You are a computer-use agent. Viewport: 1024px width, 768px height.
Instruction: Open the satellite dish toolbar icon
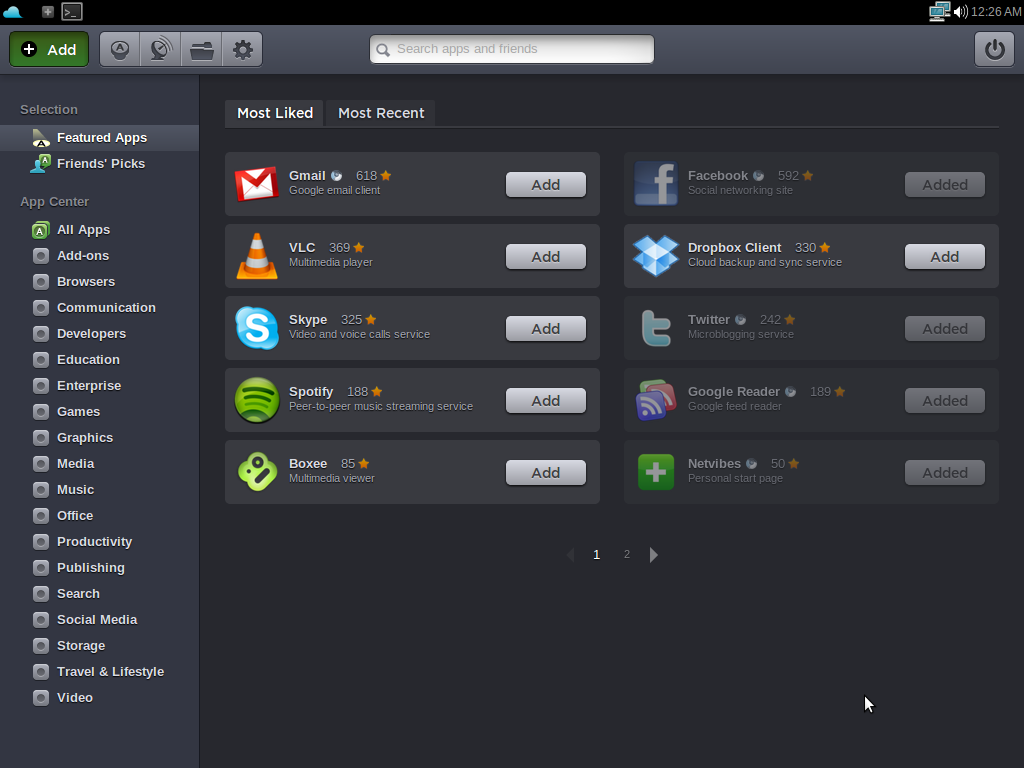click(x=161, y=50)
